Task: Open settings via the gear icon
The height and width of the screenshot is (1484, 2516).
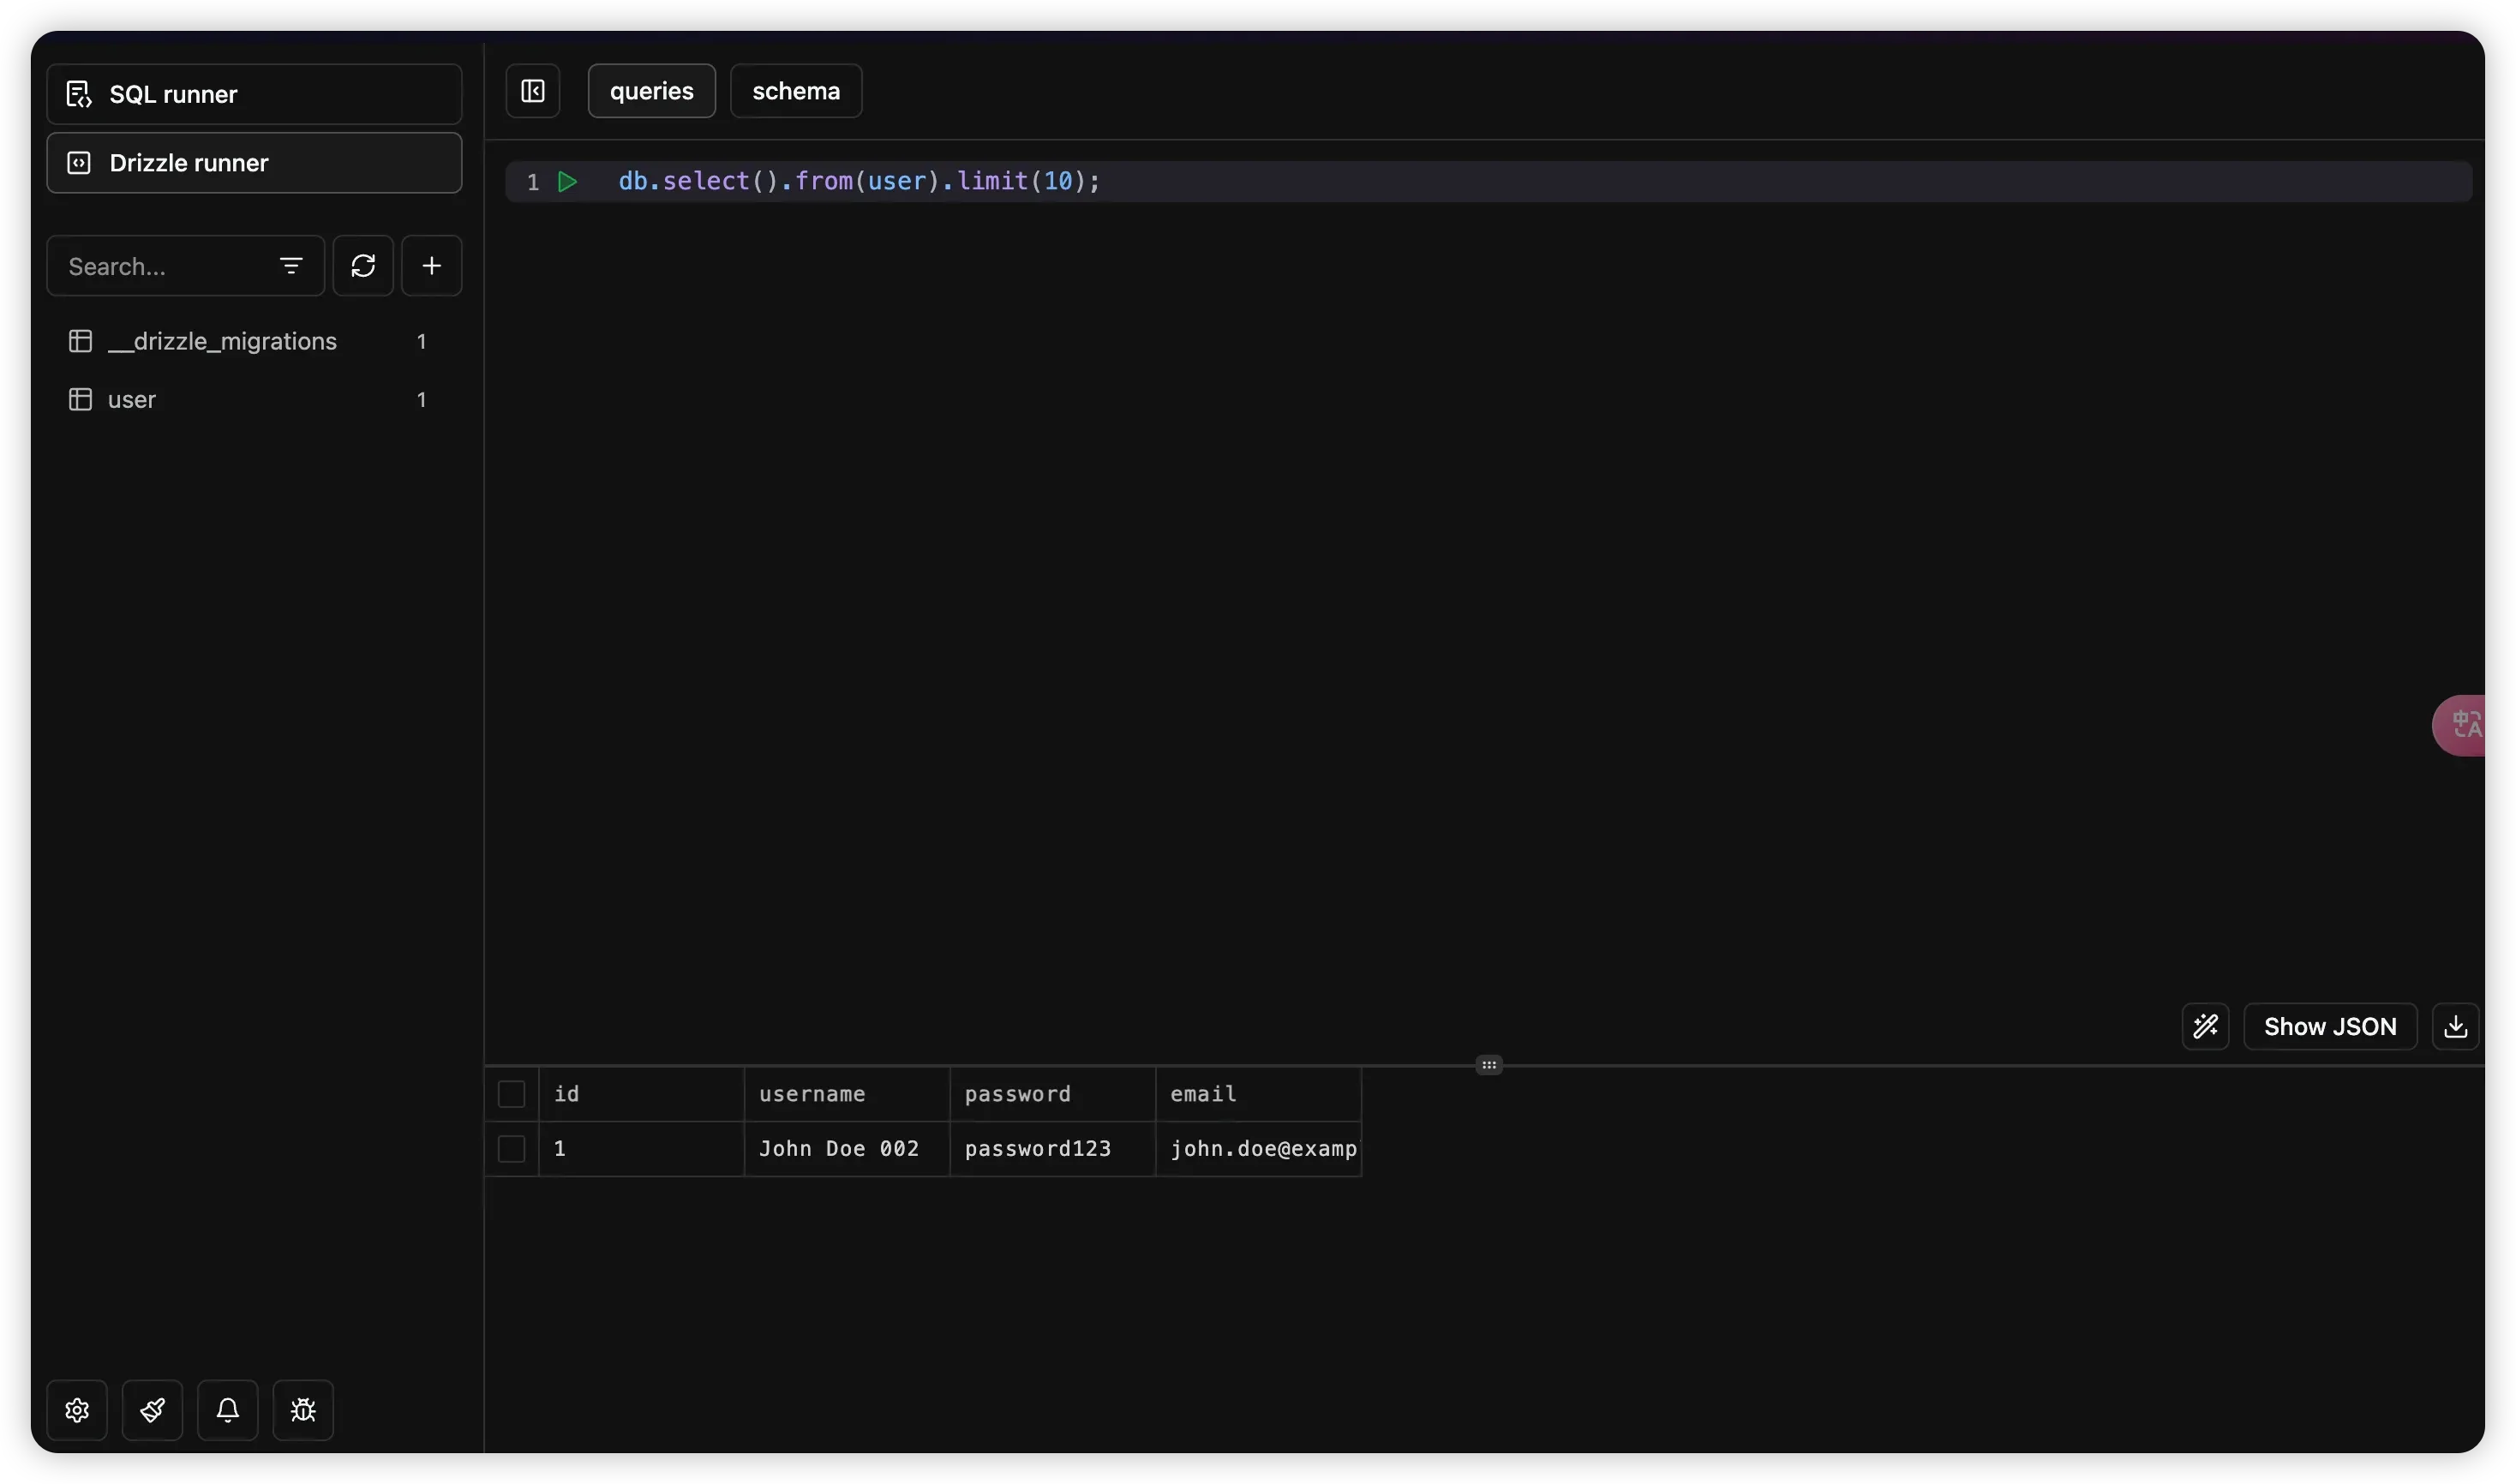Action: point(77,1410)
